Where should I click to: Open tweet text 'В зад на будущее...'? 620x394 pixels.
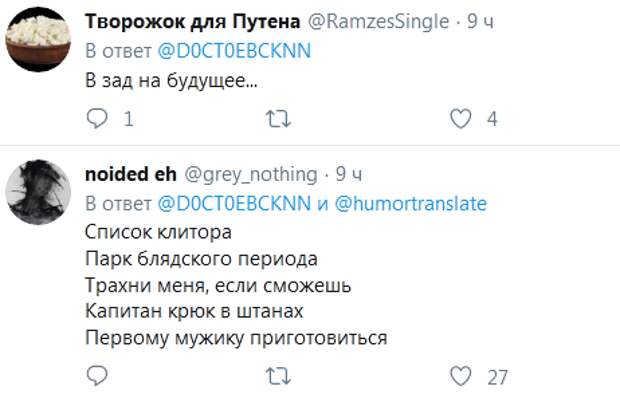tap(171, 81)
